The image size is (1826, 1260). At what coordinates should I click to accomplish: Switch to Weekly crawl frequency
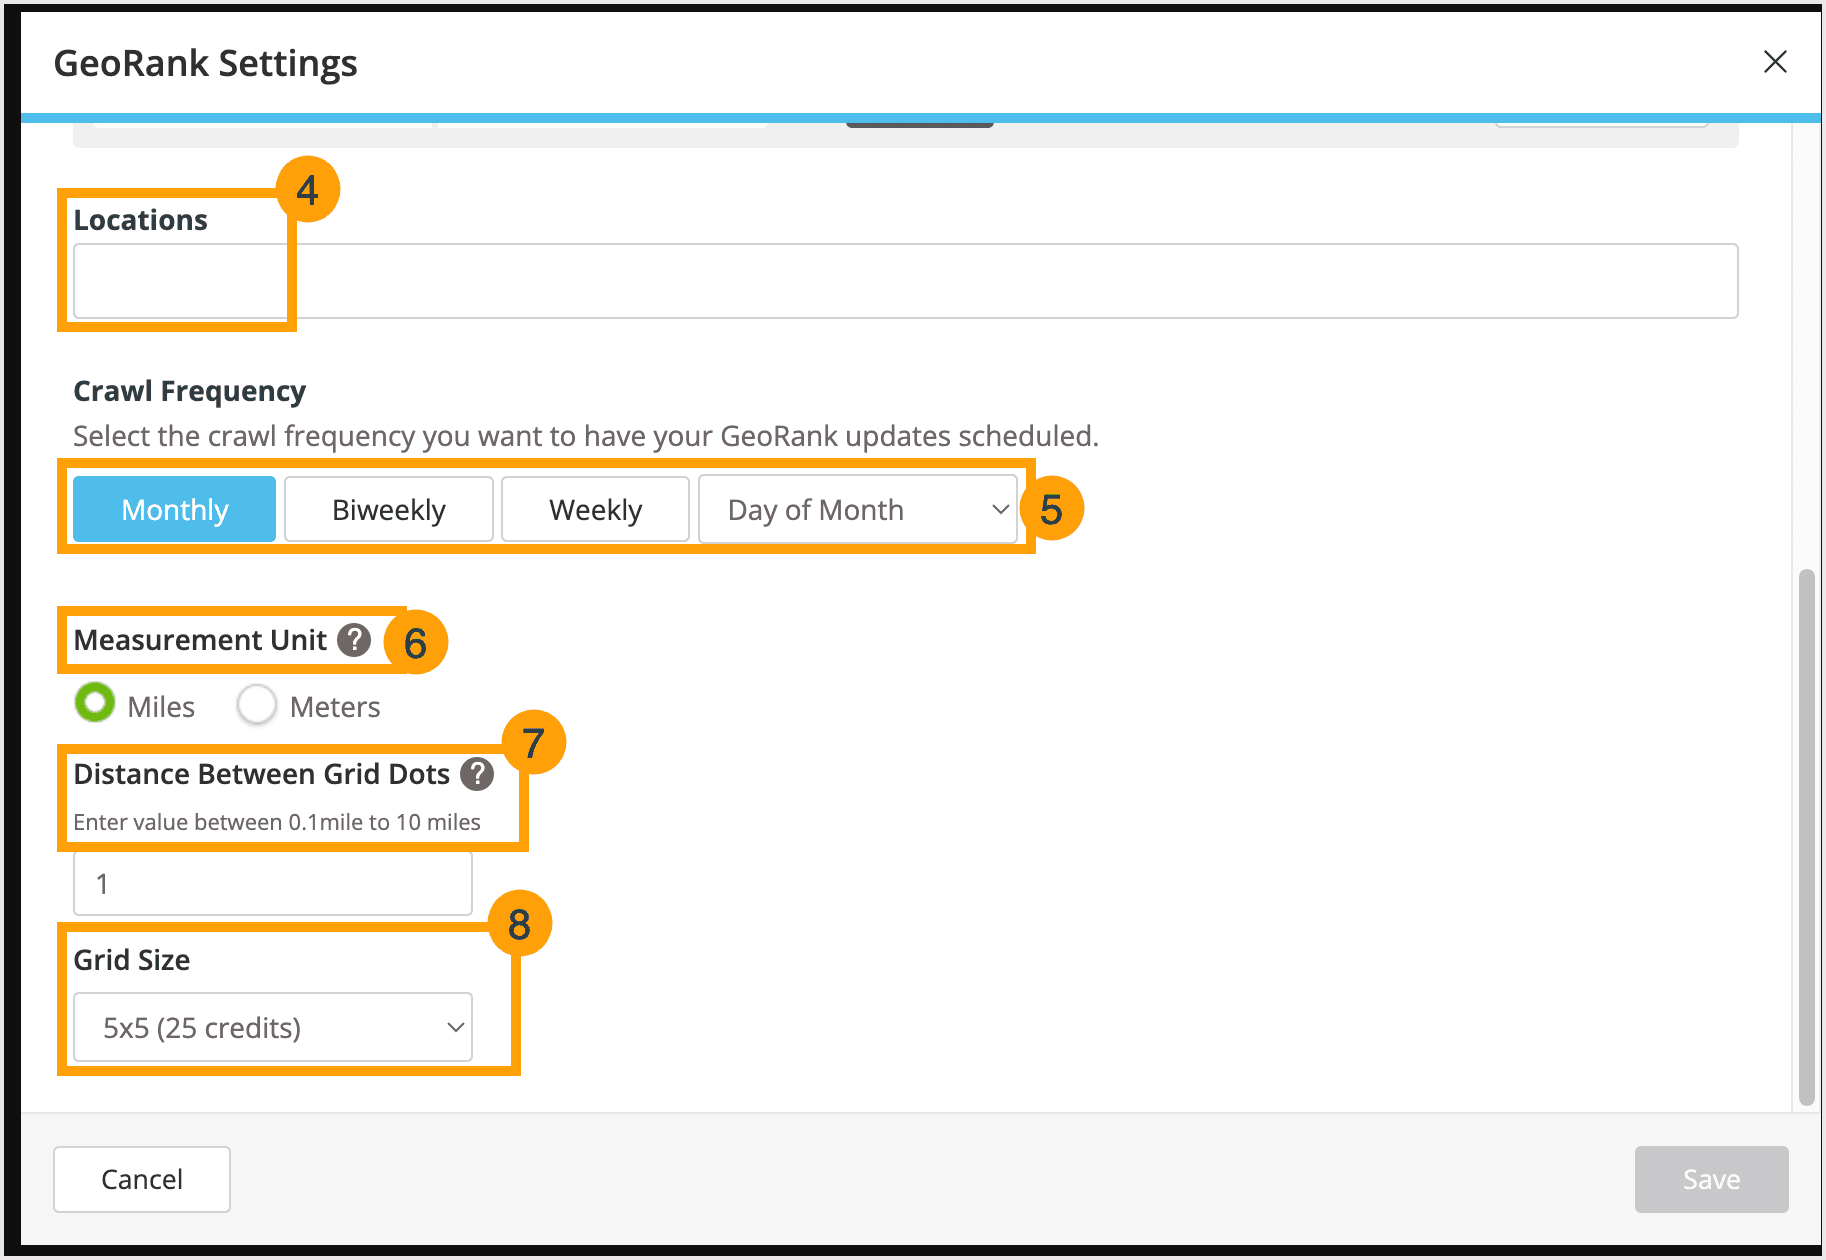pos(595,509)
